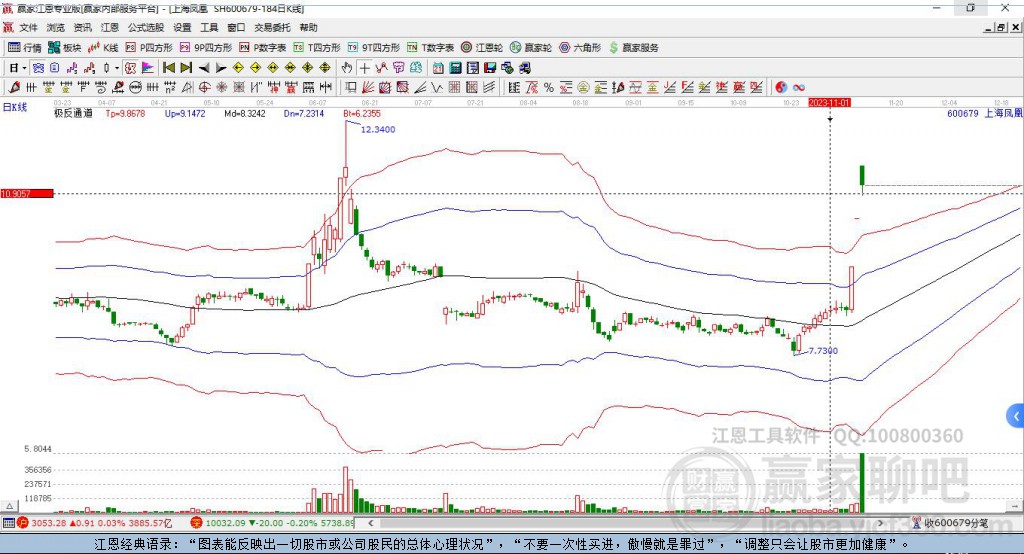1024x554 pixels.
Task: Click 收600679分笔 in the status bar
Action: [x=956, y=523]
